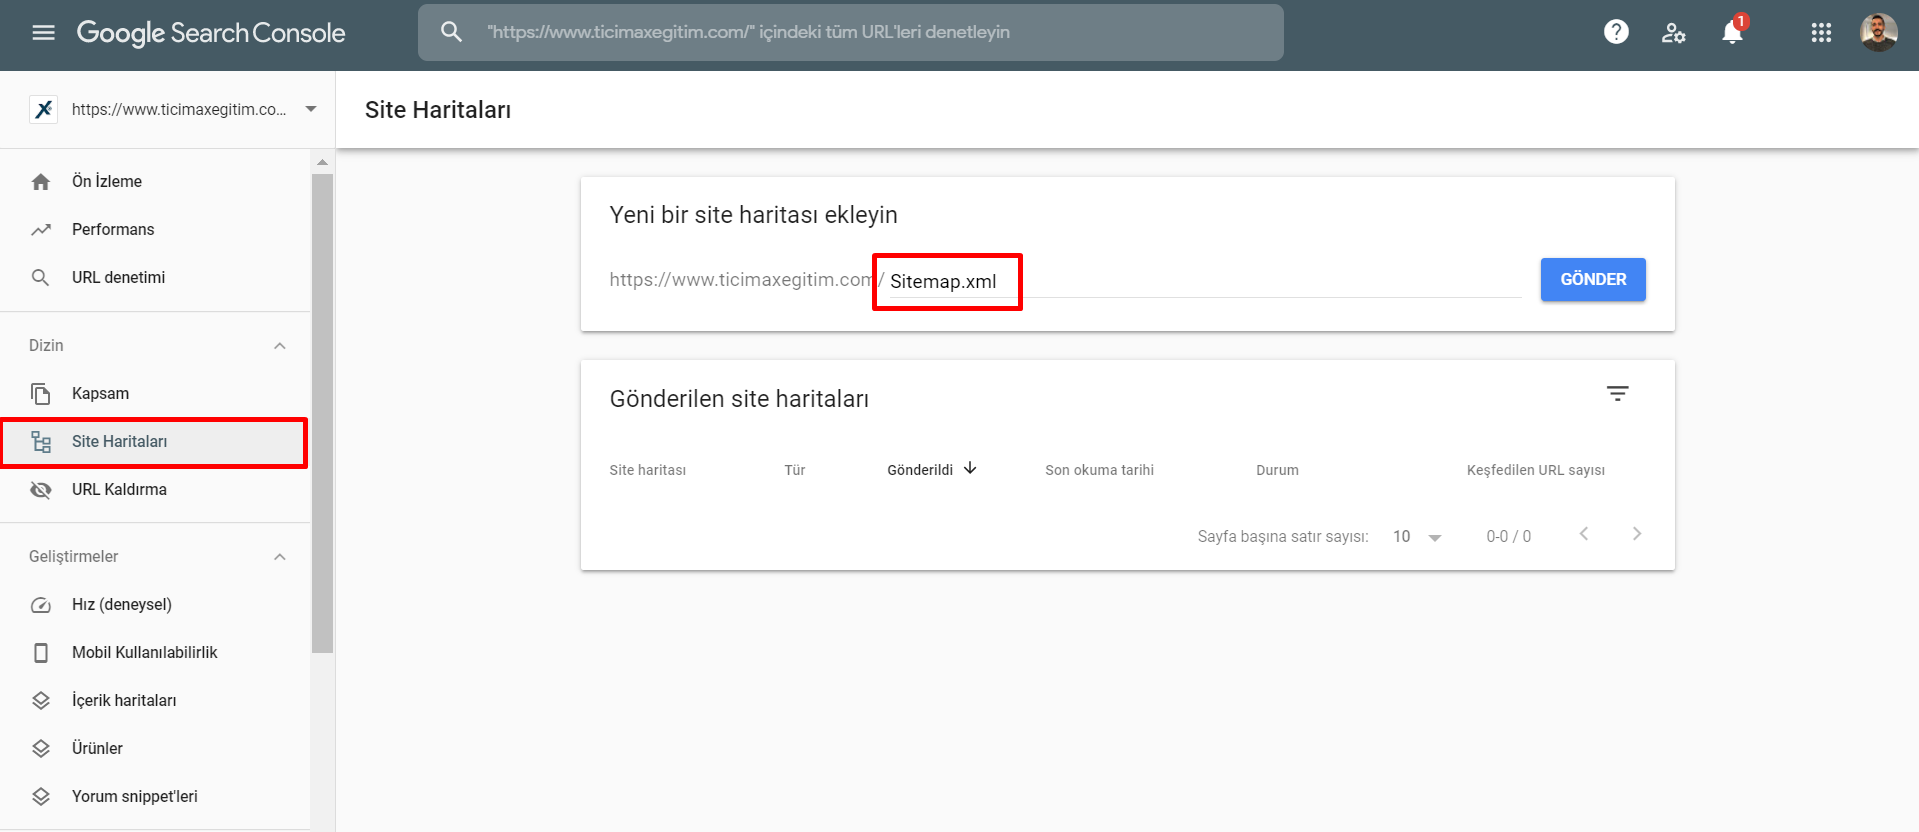Click the Google Search Console logo
The image size is (1919, 832).
(211, 33)
